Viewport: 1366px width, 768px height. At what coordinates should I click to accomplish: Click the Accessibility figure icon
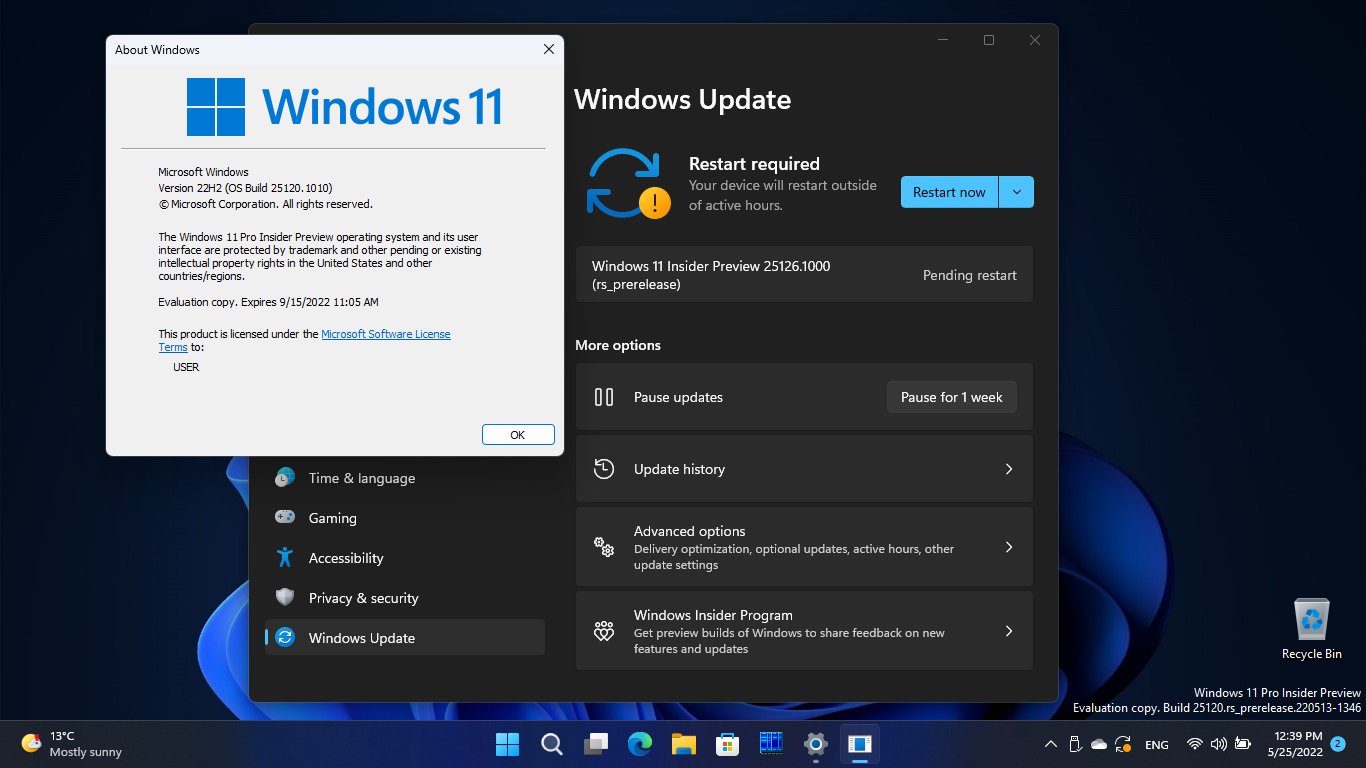(x=285, y=557)
